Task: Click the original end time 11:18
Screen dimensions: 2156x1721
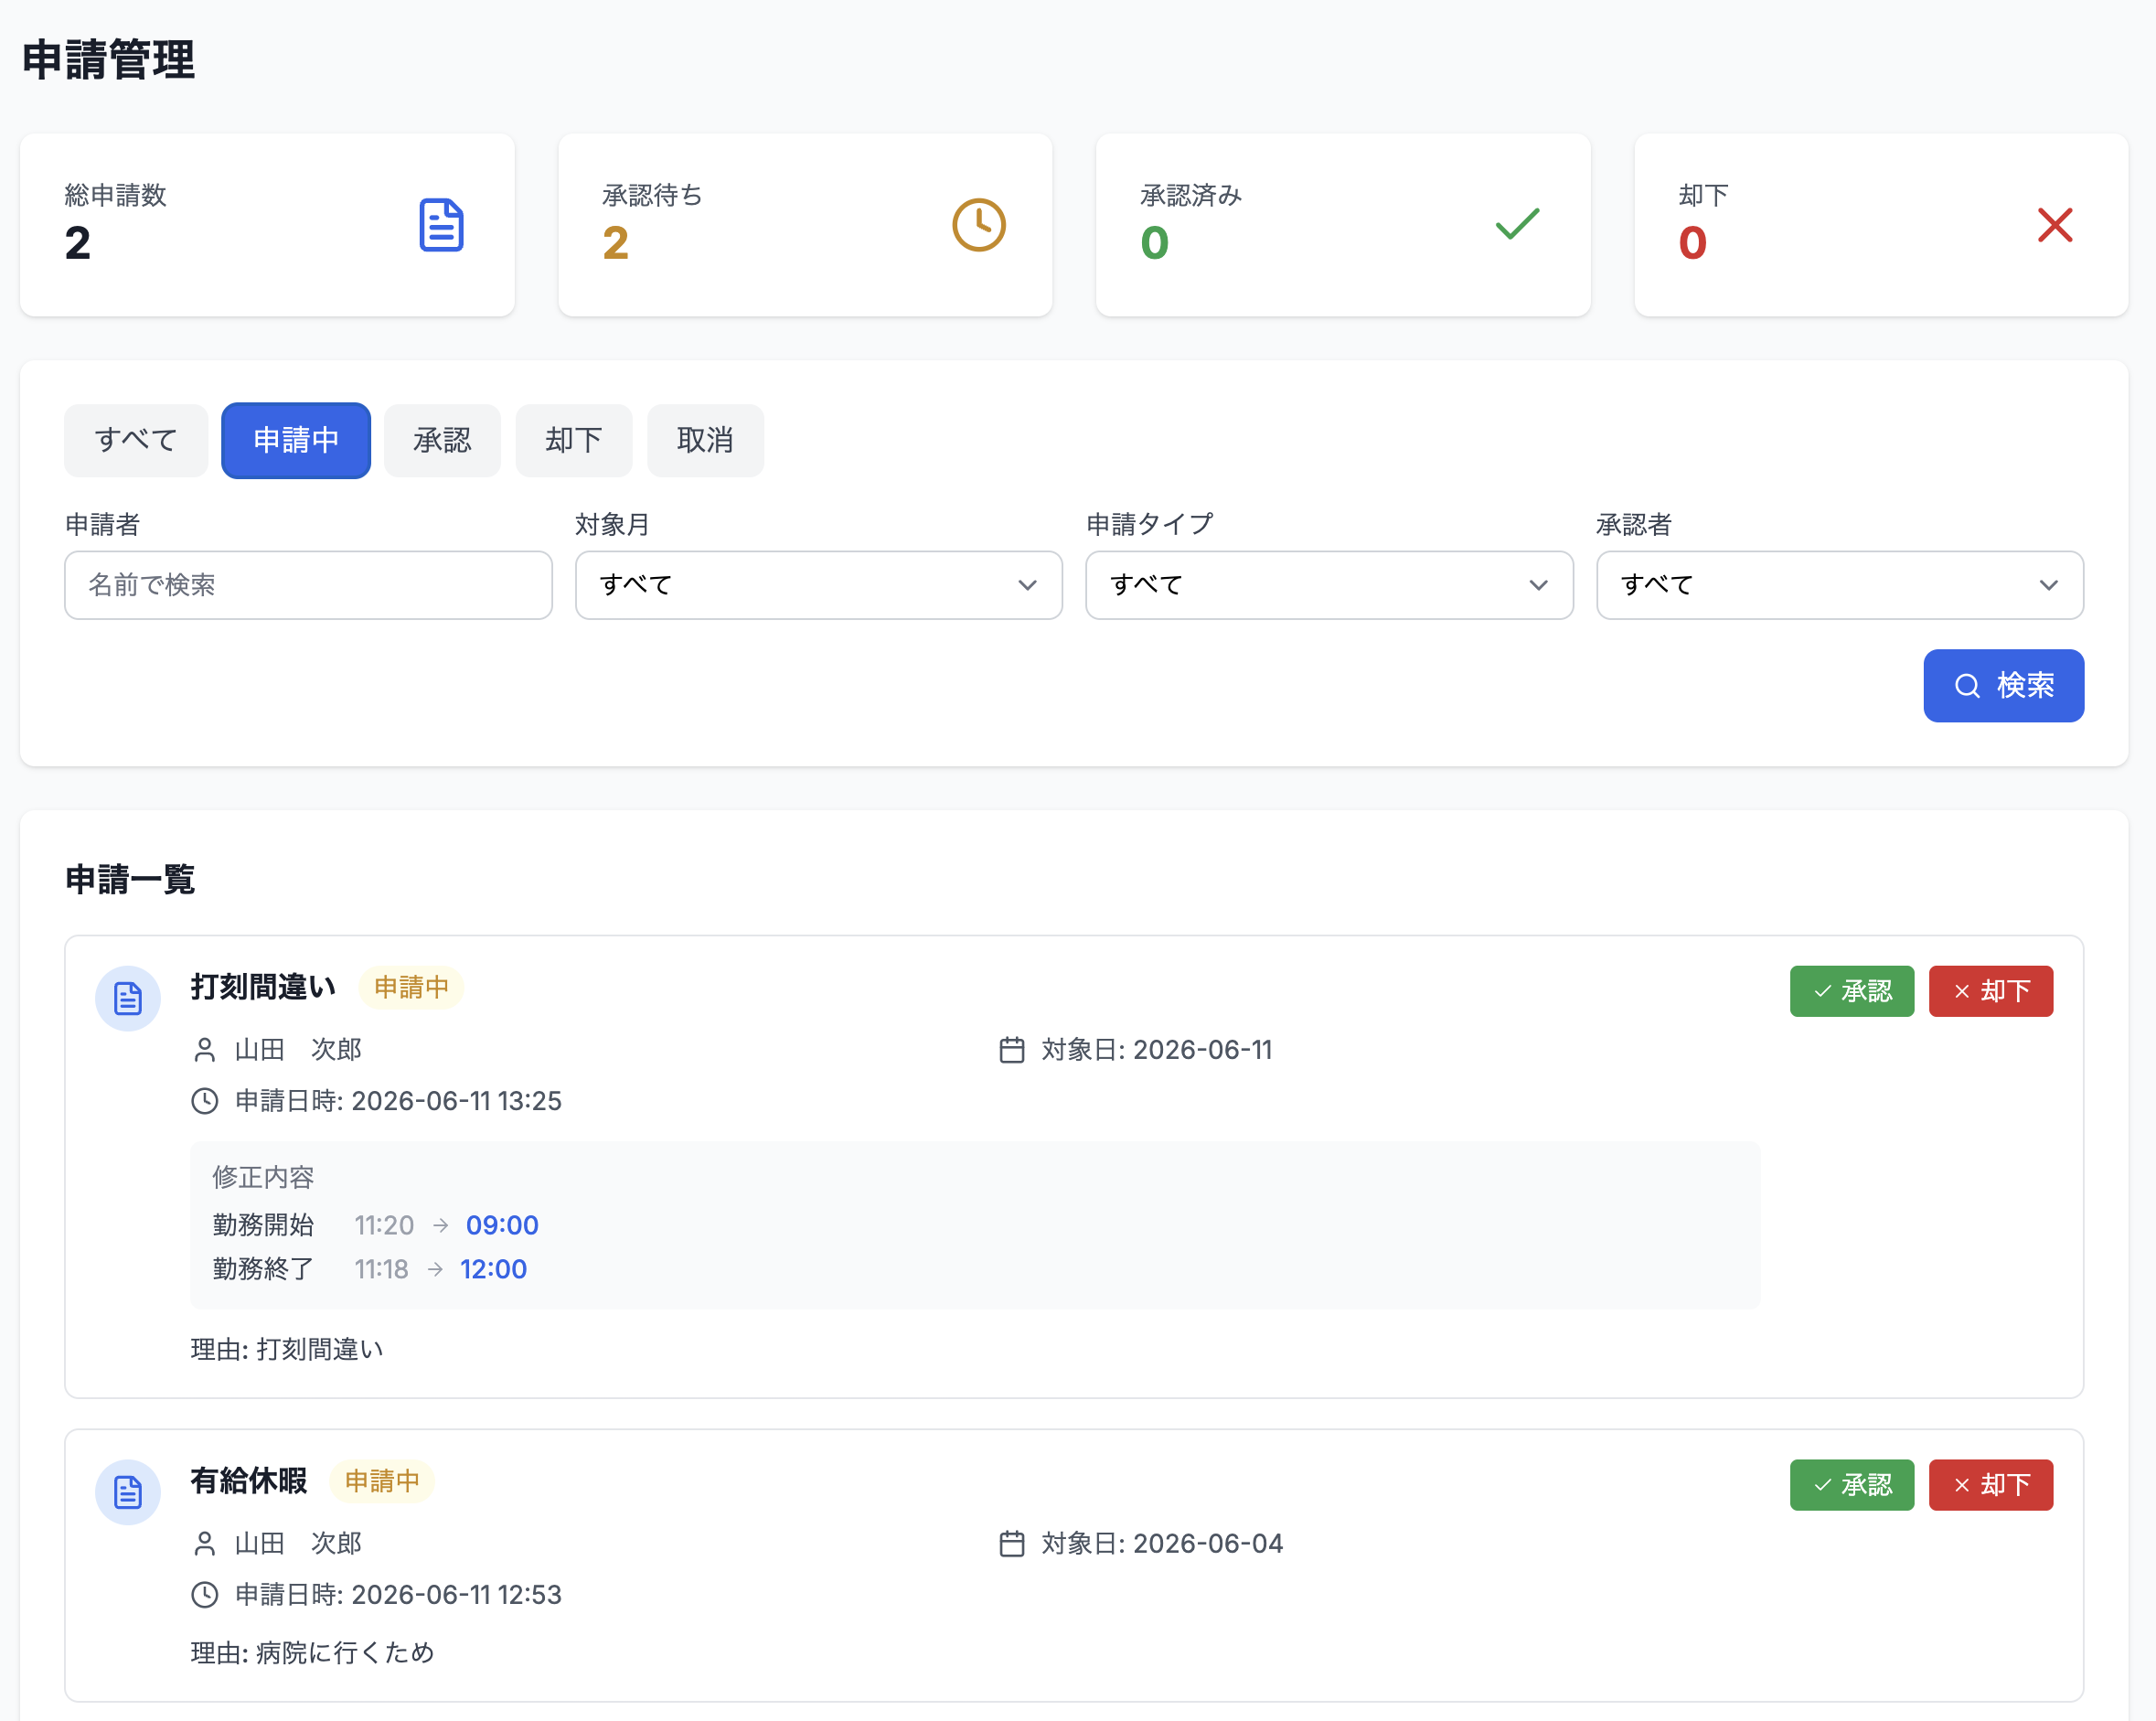Action: coord(381,1269)
